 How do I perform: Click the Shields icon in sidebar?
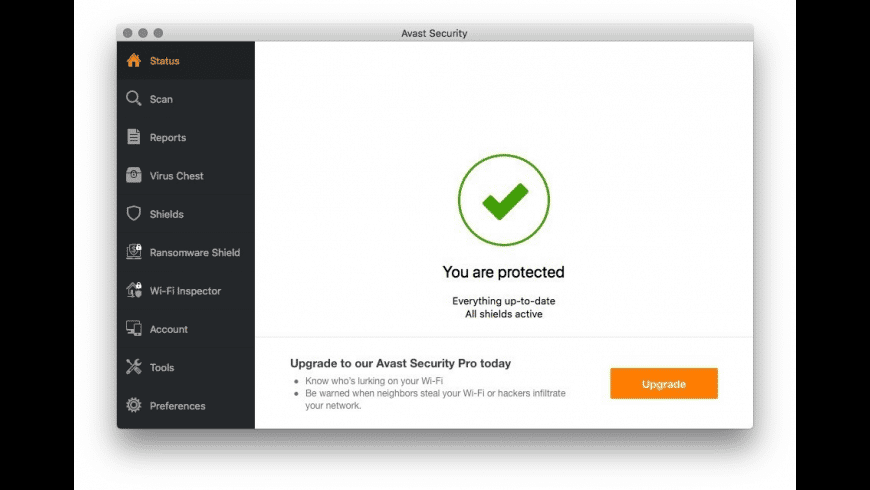133,214
